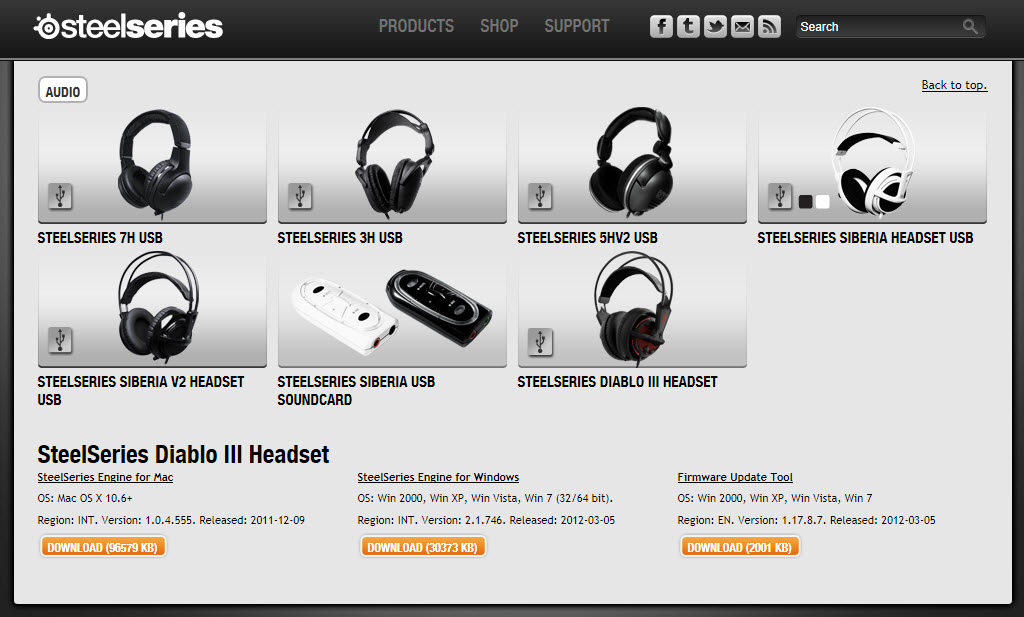Select white color swatch for Siberia Headset
Viewport: 1024px width, 617px height.
[x=823, y=202]
